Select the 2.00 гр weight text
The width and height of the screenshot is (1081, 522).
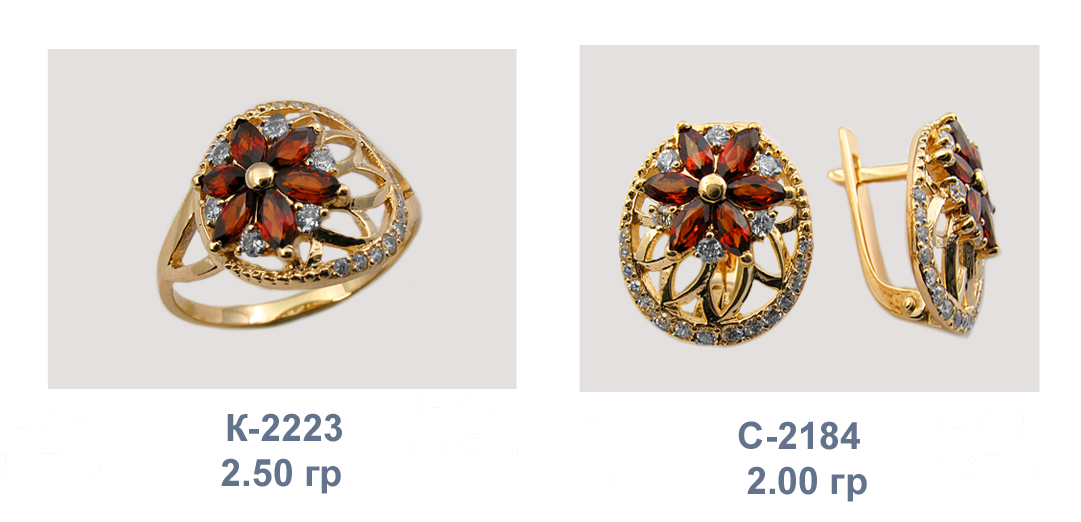coord(807,482)
